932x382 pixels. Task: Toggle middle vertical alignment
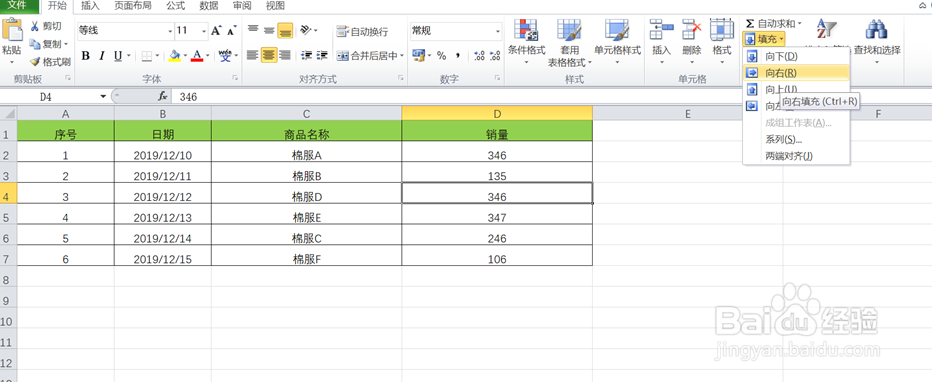pyautogui.click(x=269, y=30)
